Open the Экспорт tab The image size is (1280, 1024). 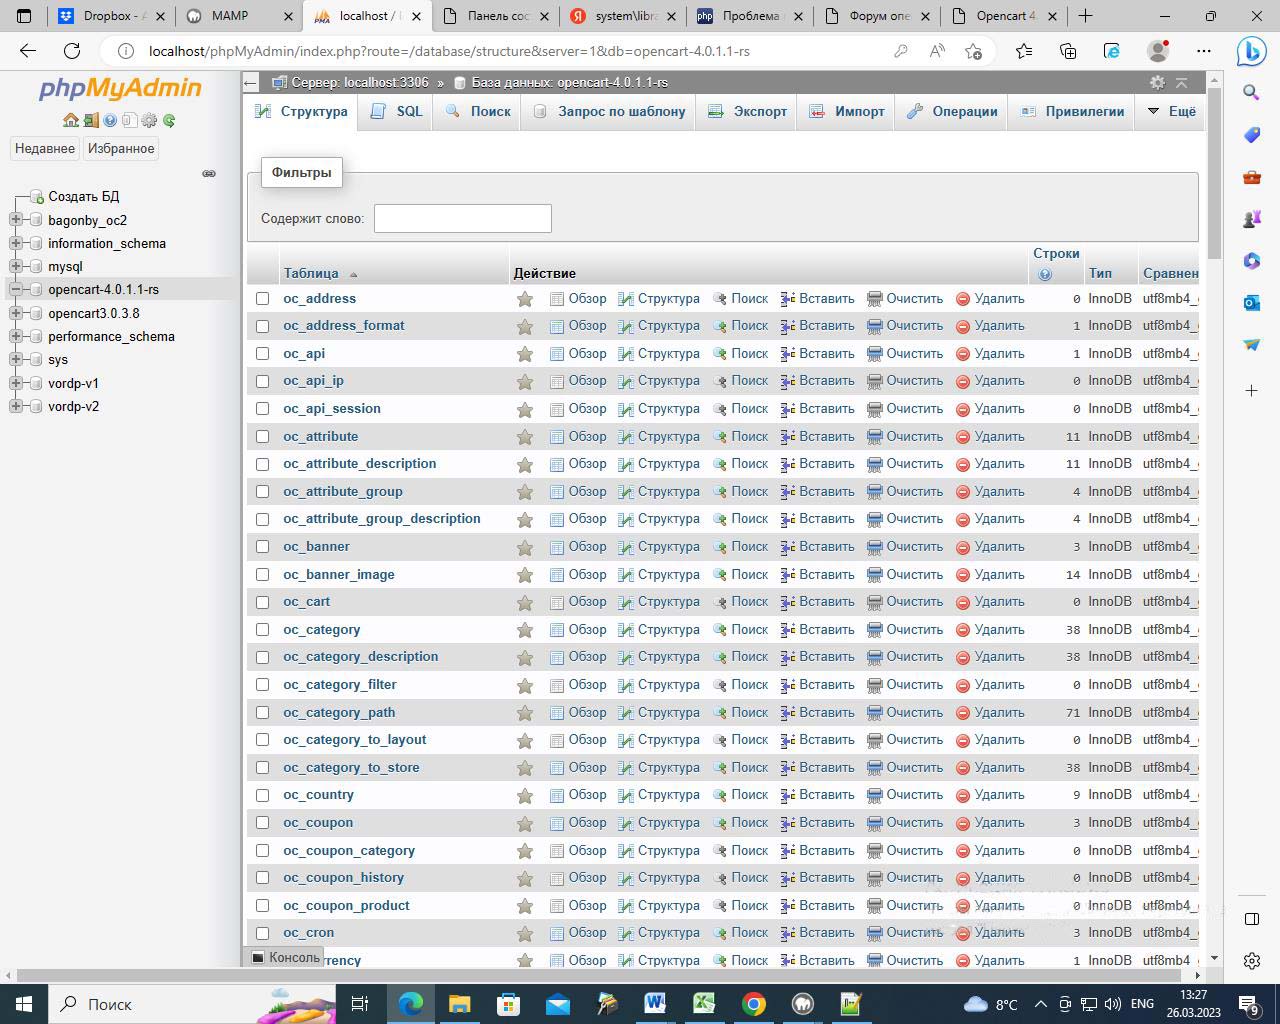coord(748,111)
